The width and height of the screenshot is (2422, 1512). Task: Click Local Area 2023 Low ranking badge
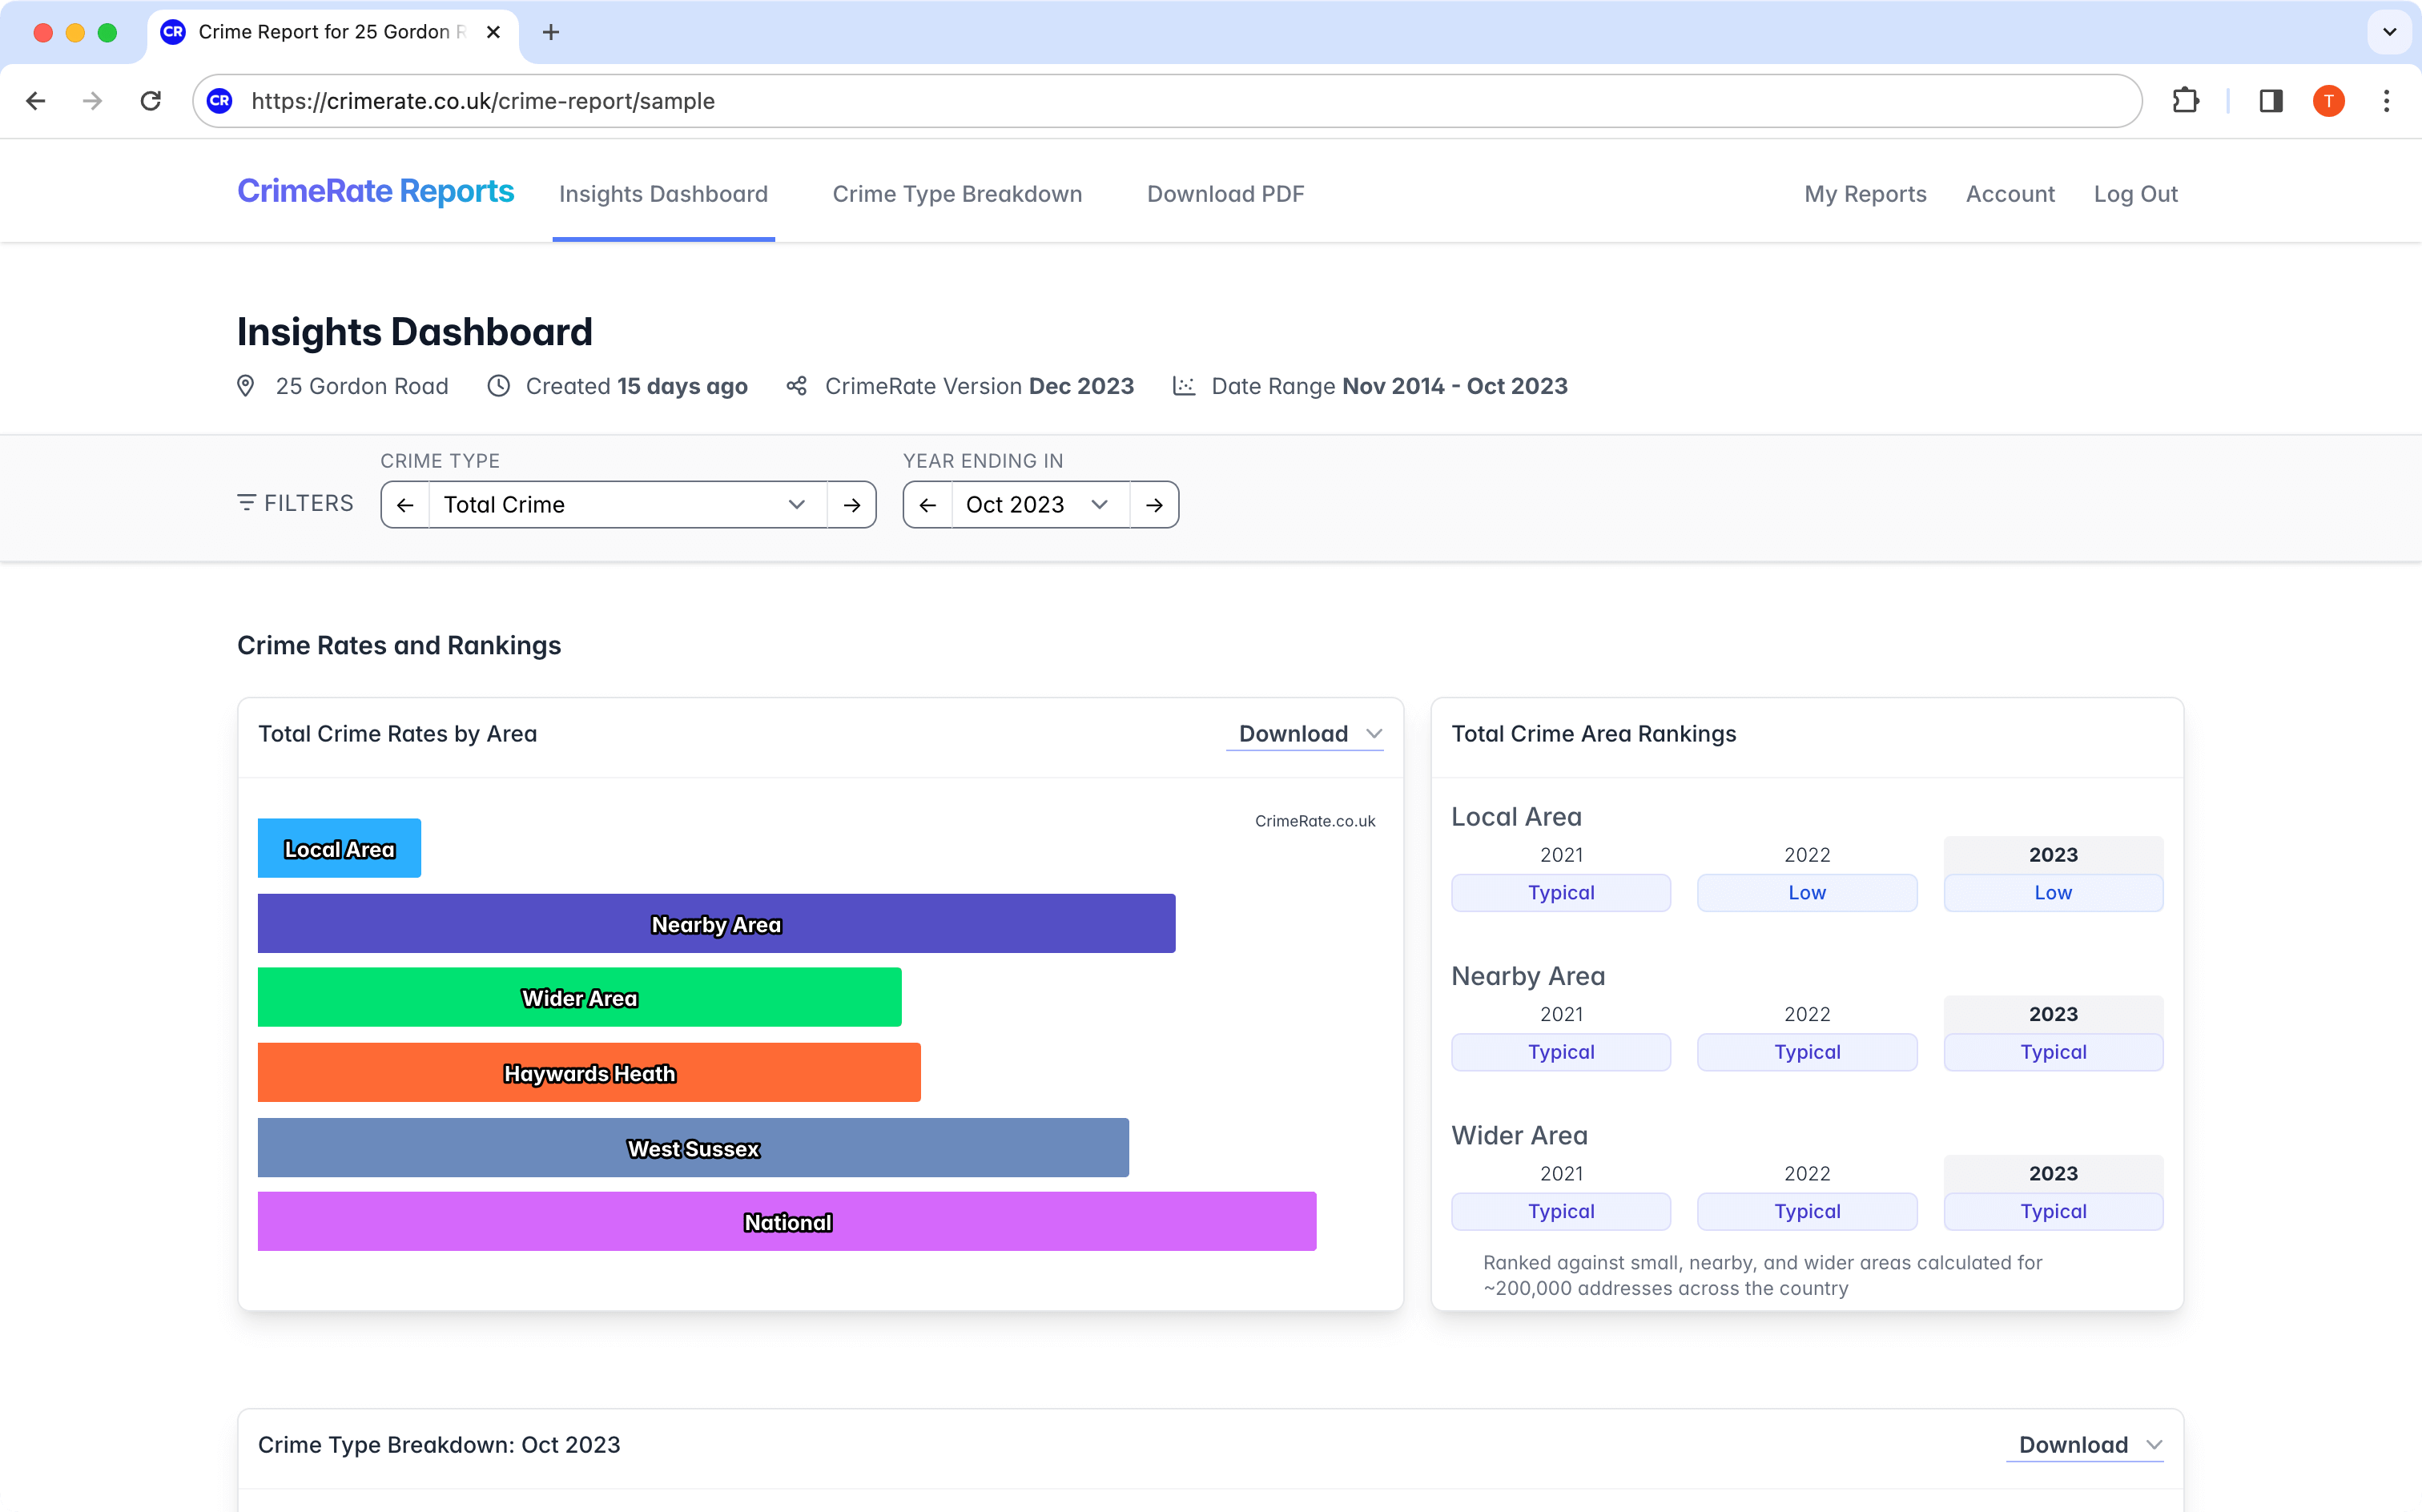2054,893
